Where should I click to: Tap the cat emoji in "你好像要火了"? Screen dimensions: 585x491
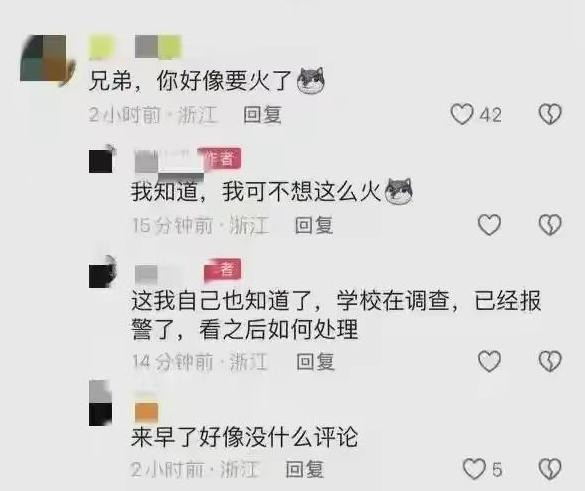point(311,80)
